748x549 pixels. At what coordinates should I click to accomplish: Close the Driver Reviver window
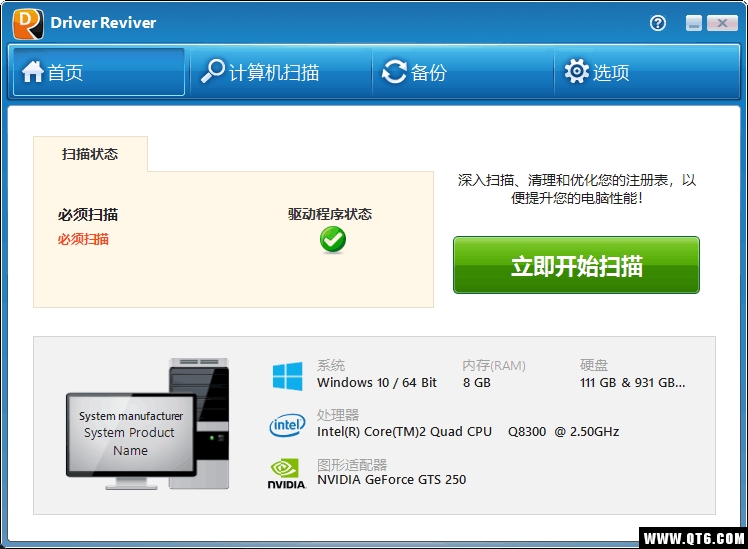click(x=722, y=23)
